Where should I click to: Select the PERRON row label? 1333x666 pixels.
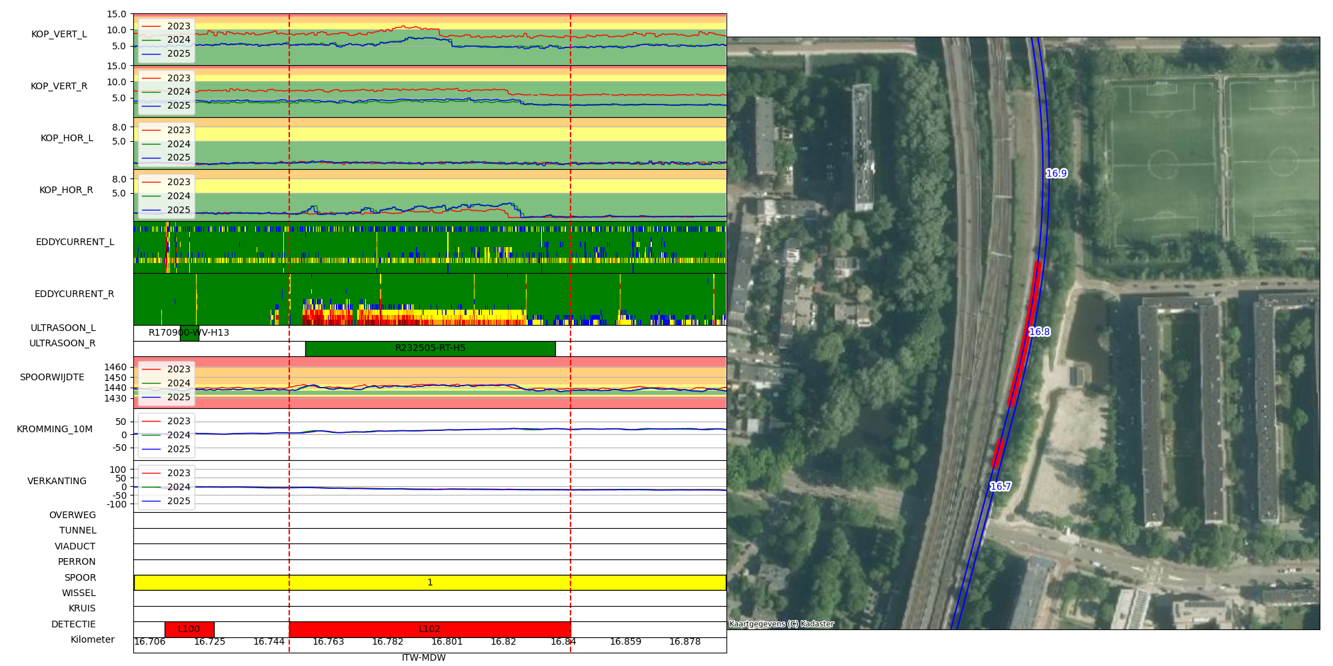(x=77, y=562)
